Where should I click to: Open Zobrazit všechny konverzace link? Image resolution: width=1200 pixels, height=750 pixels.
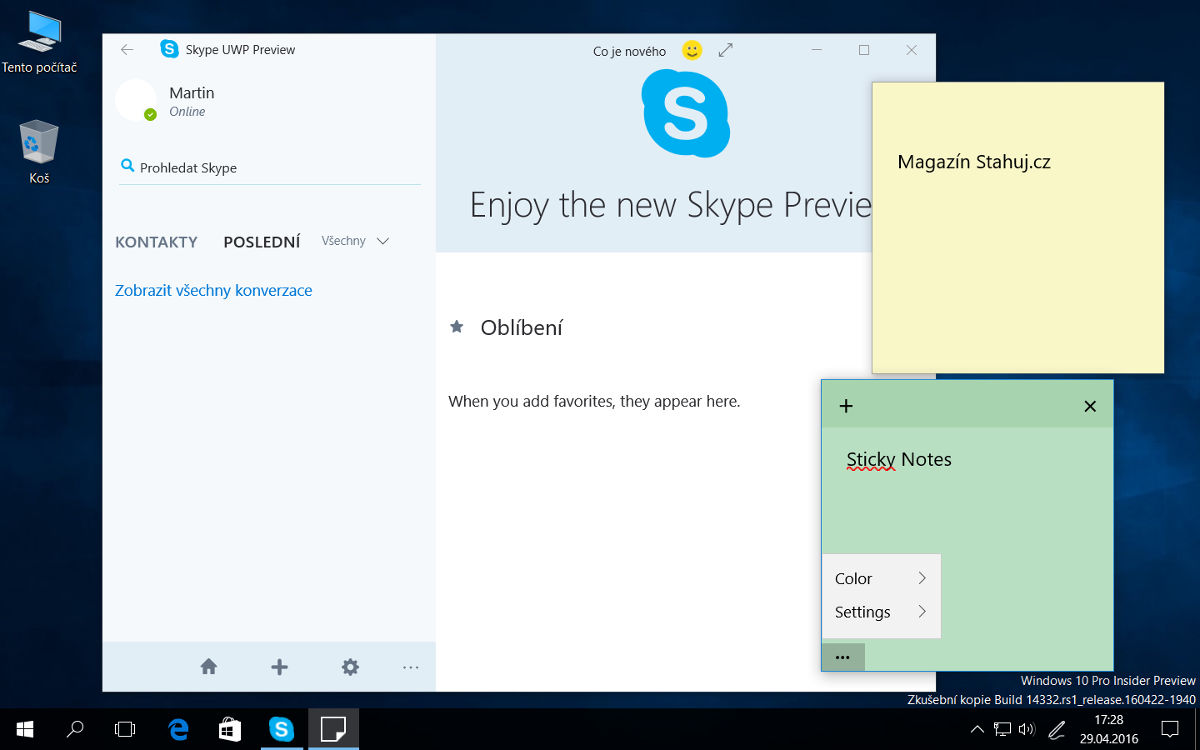coord(214,291)
